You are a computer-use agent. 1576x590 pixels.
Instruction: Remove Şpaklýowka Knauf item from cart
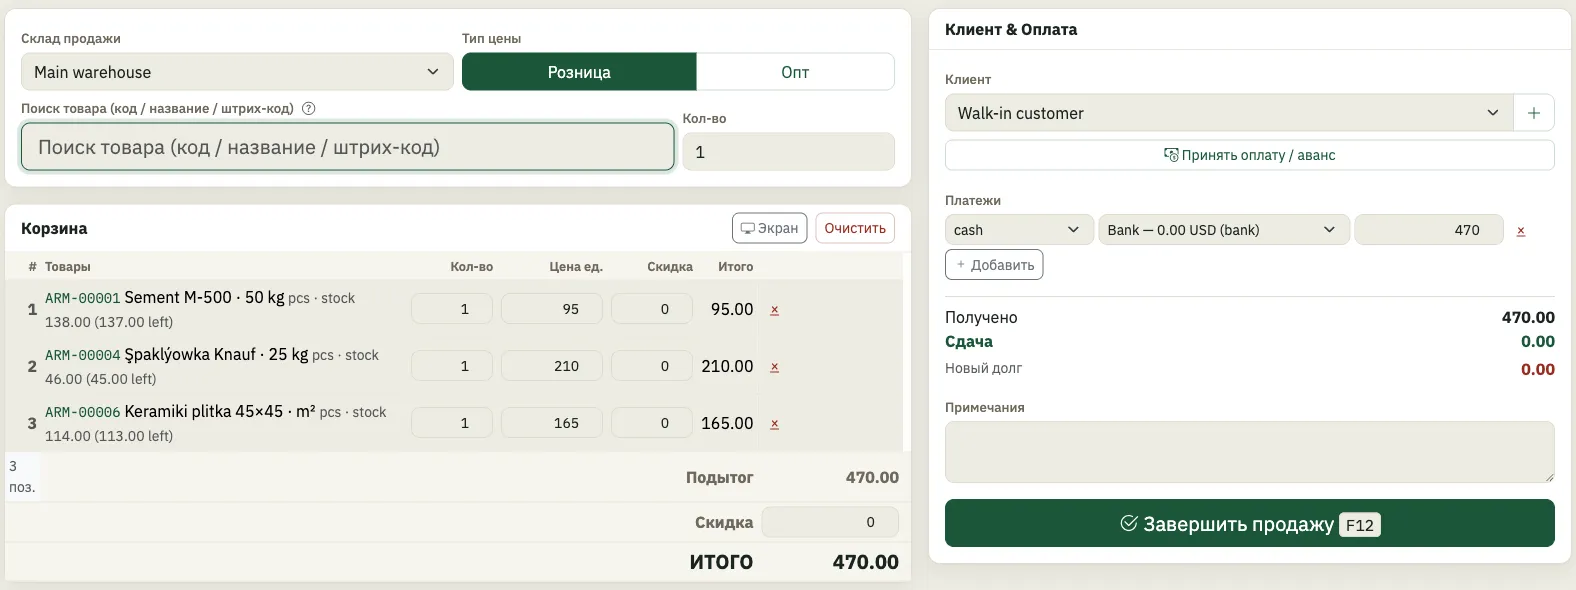(x=774, y=367)
